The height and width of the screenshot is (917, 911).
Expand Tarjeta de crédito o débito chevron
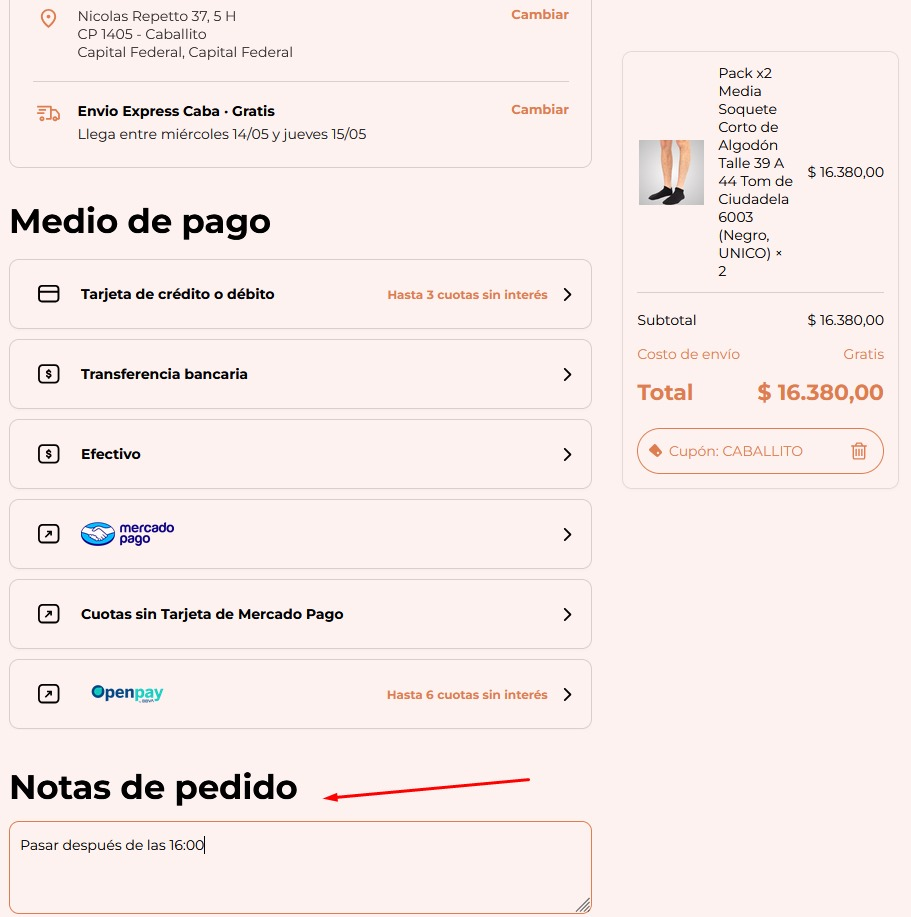tap(567, 294)
